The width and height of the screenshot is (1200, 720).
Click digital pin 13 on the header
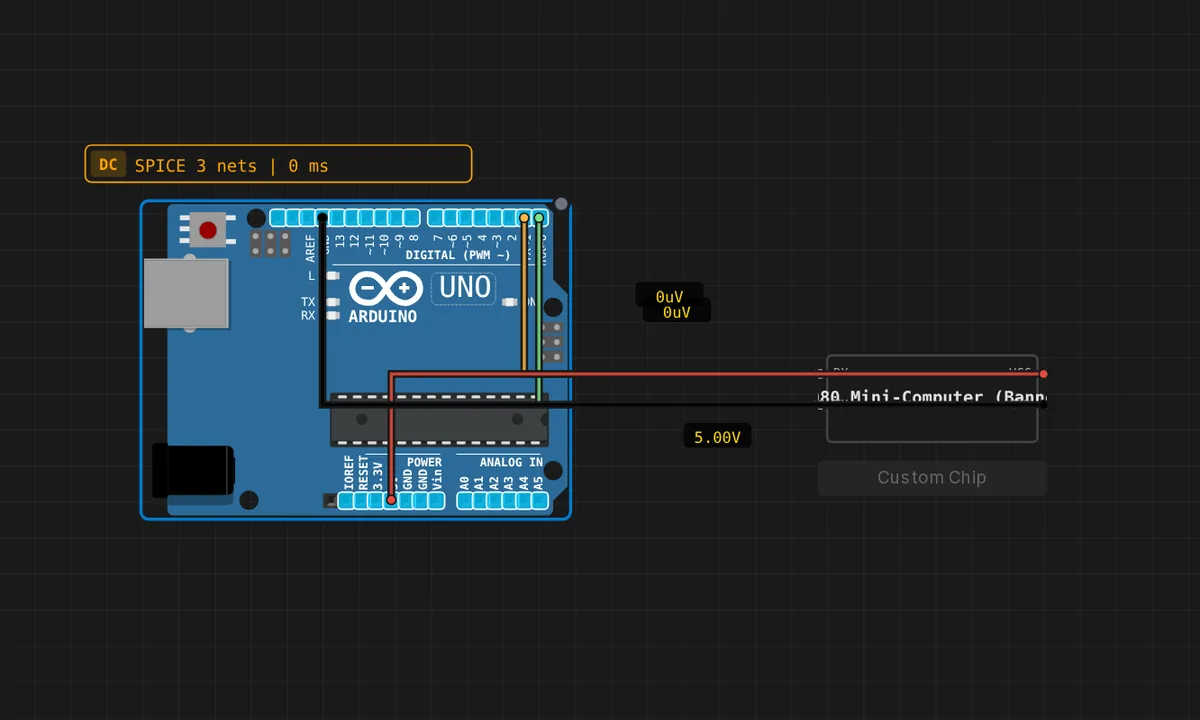[337, 217]
